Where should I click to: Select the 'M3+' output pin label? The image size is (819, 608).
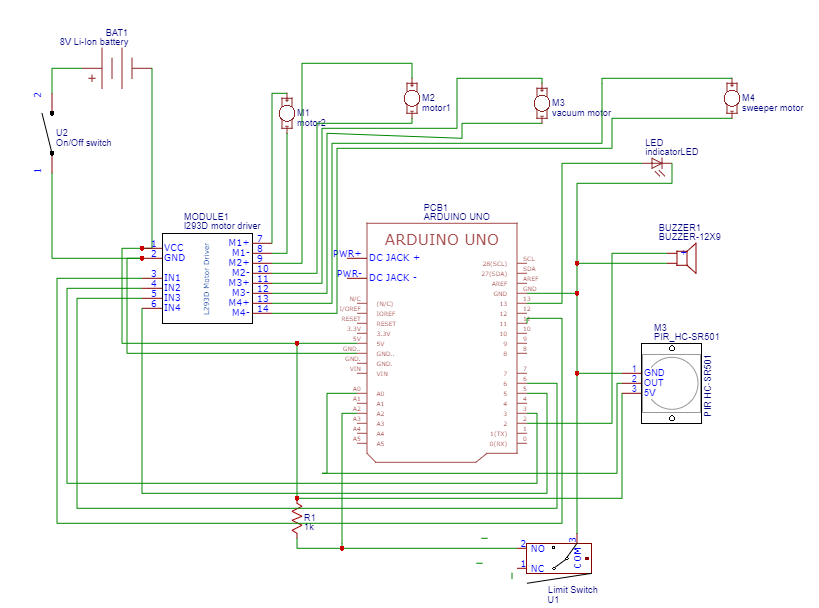tap(239, 283)
